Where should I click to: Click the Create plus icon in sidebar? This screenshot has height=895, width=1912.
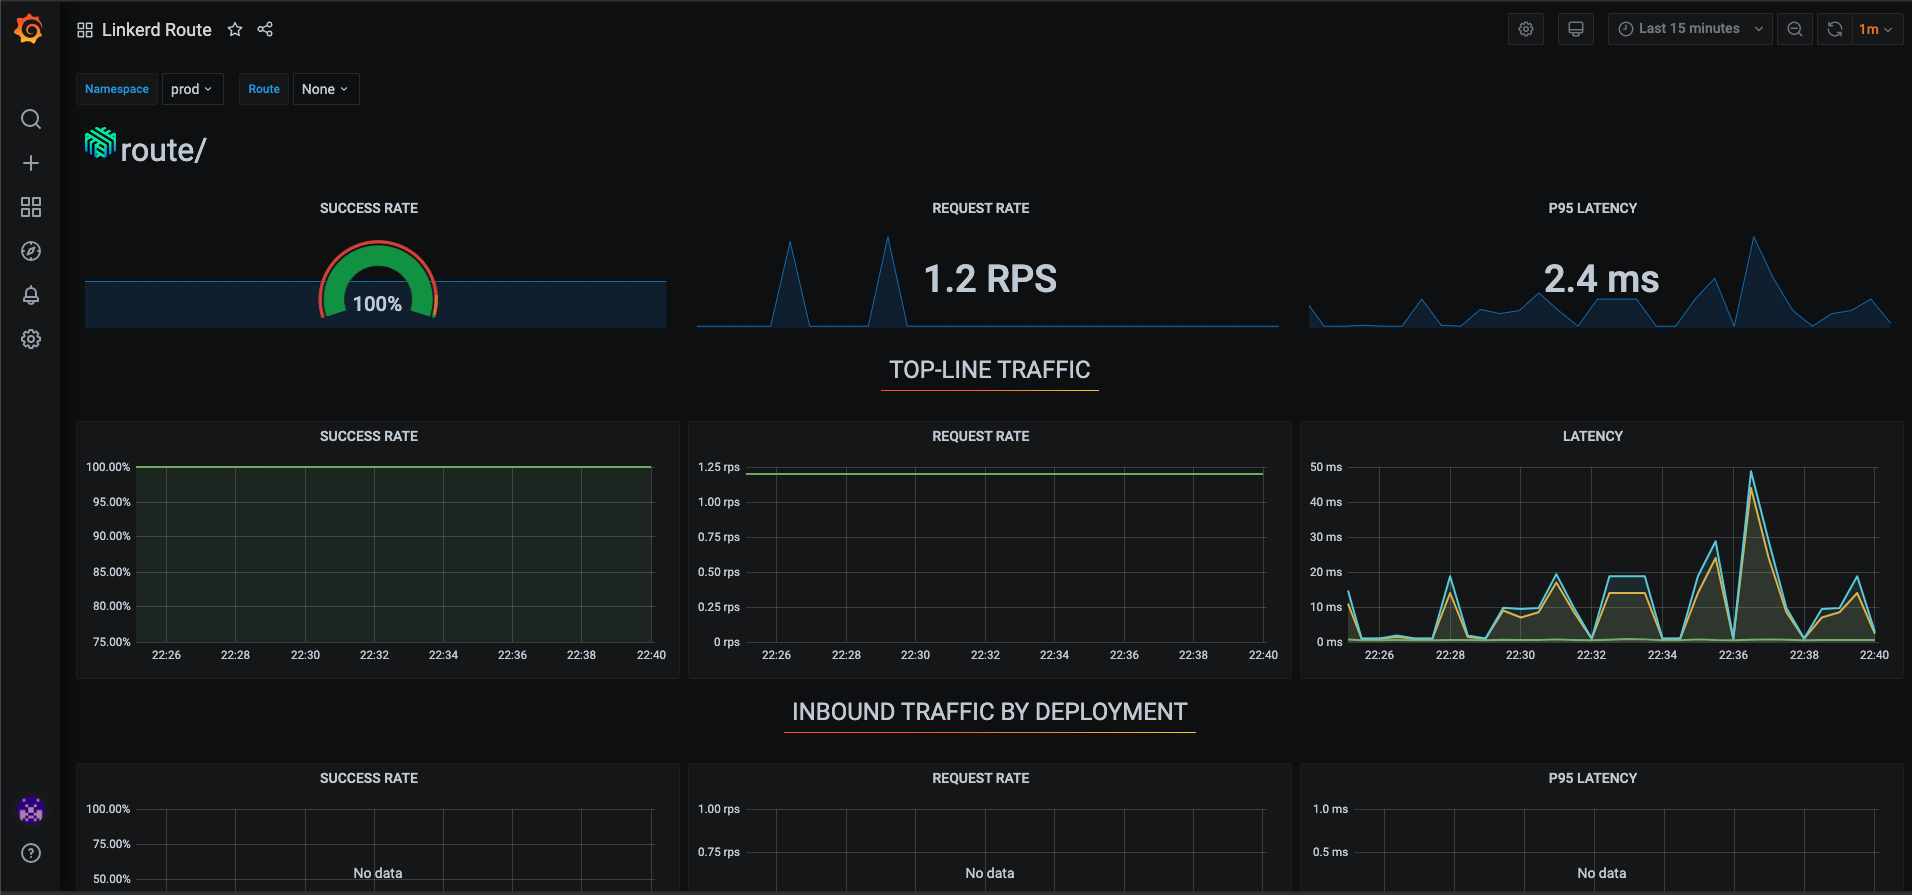31,163
